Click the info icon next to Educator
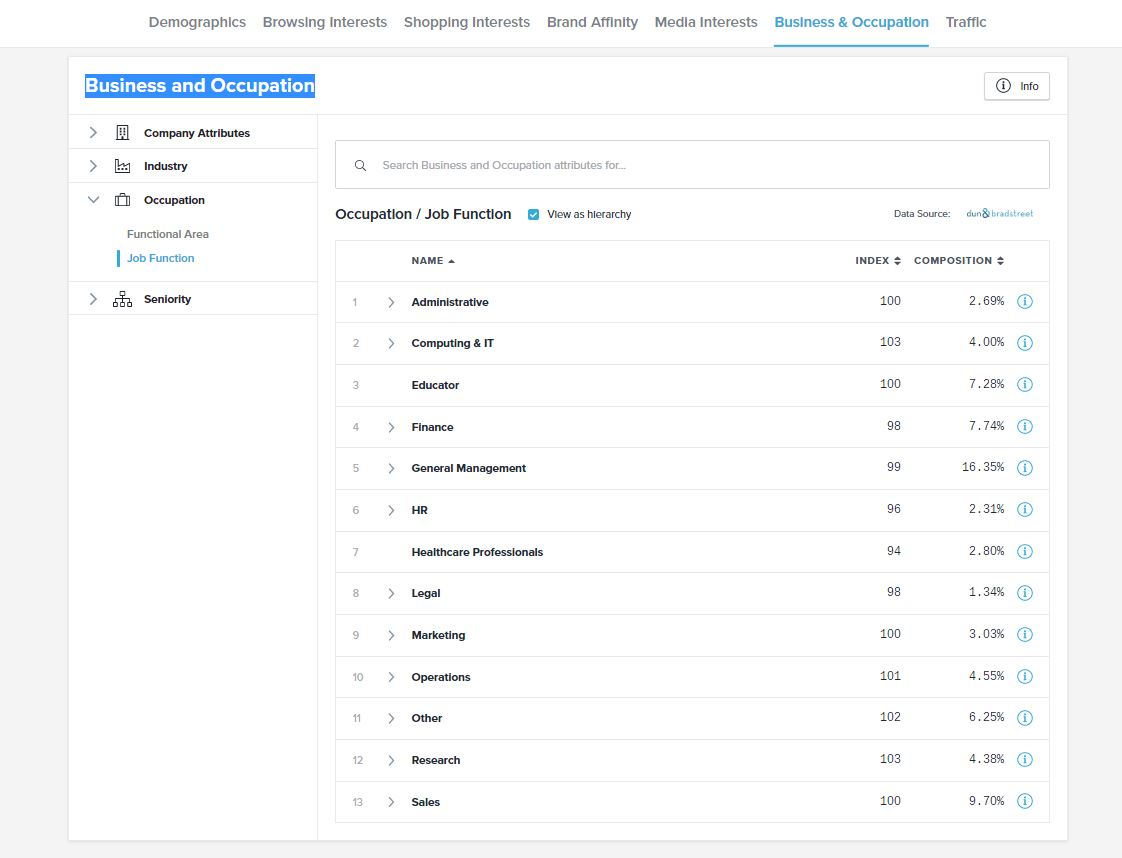This screenshot has height=858, width=1122. point(1024,384)
